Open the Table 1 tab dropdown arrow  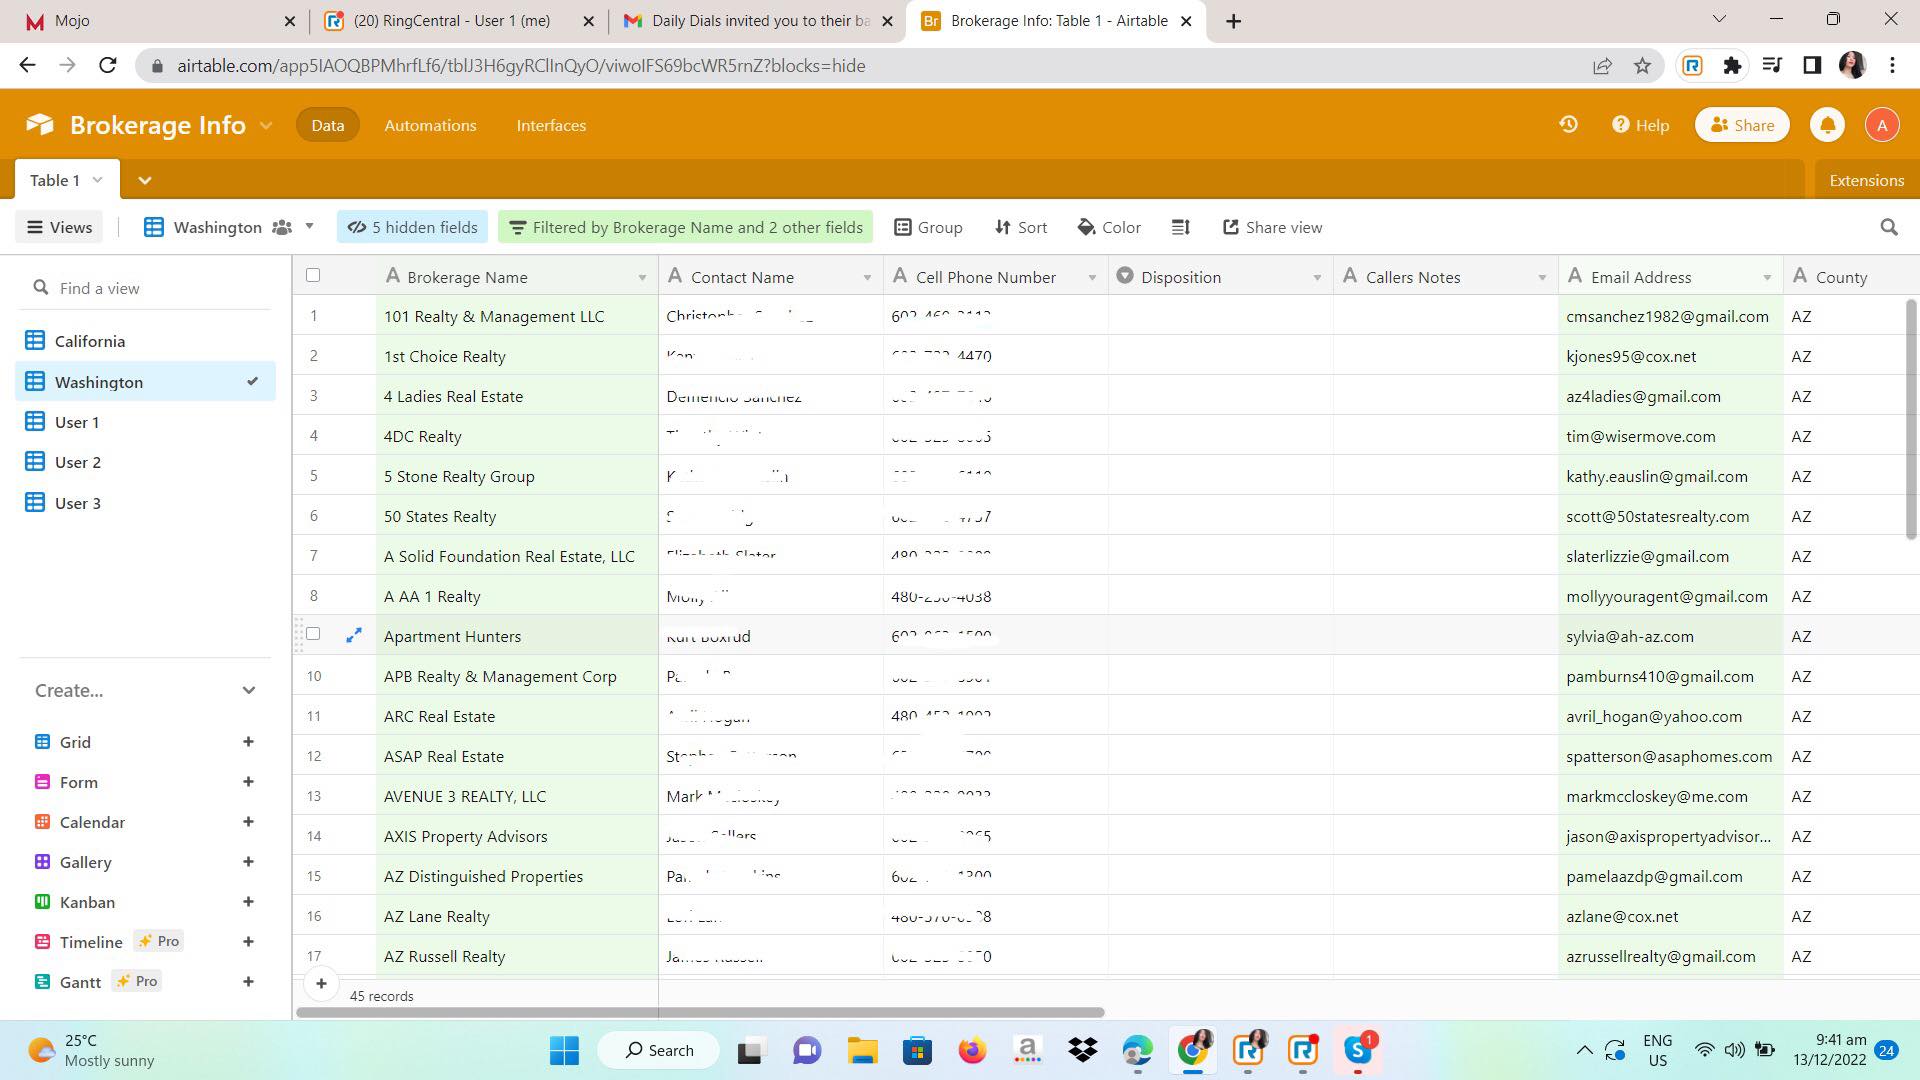point(97,181)
